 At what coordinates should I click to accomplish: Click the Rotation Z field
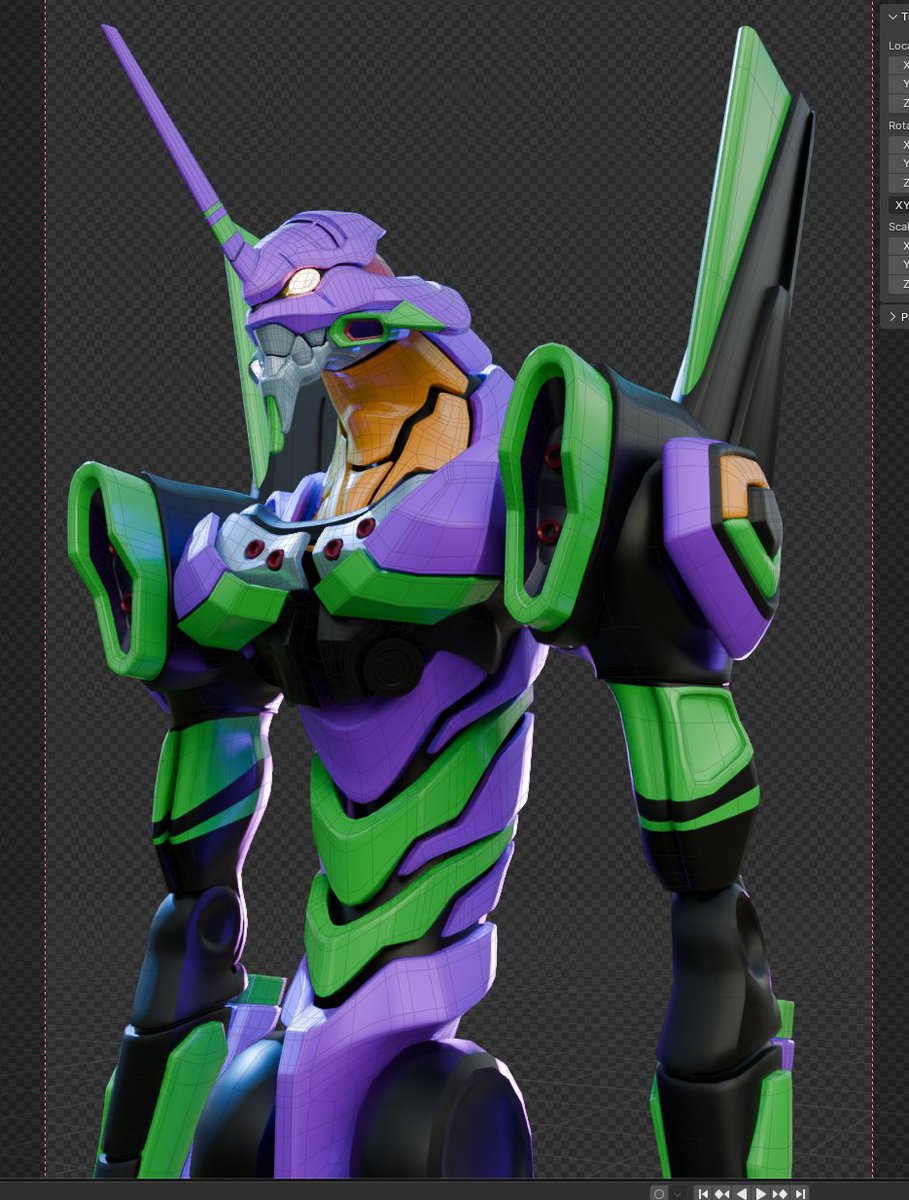pos(899,183)
